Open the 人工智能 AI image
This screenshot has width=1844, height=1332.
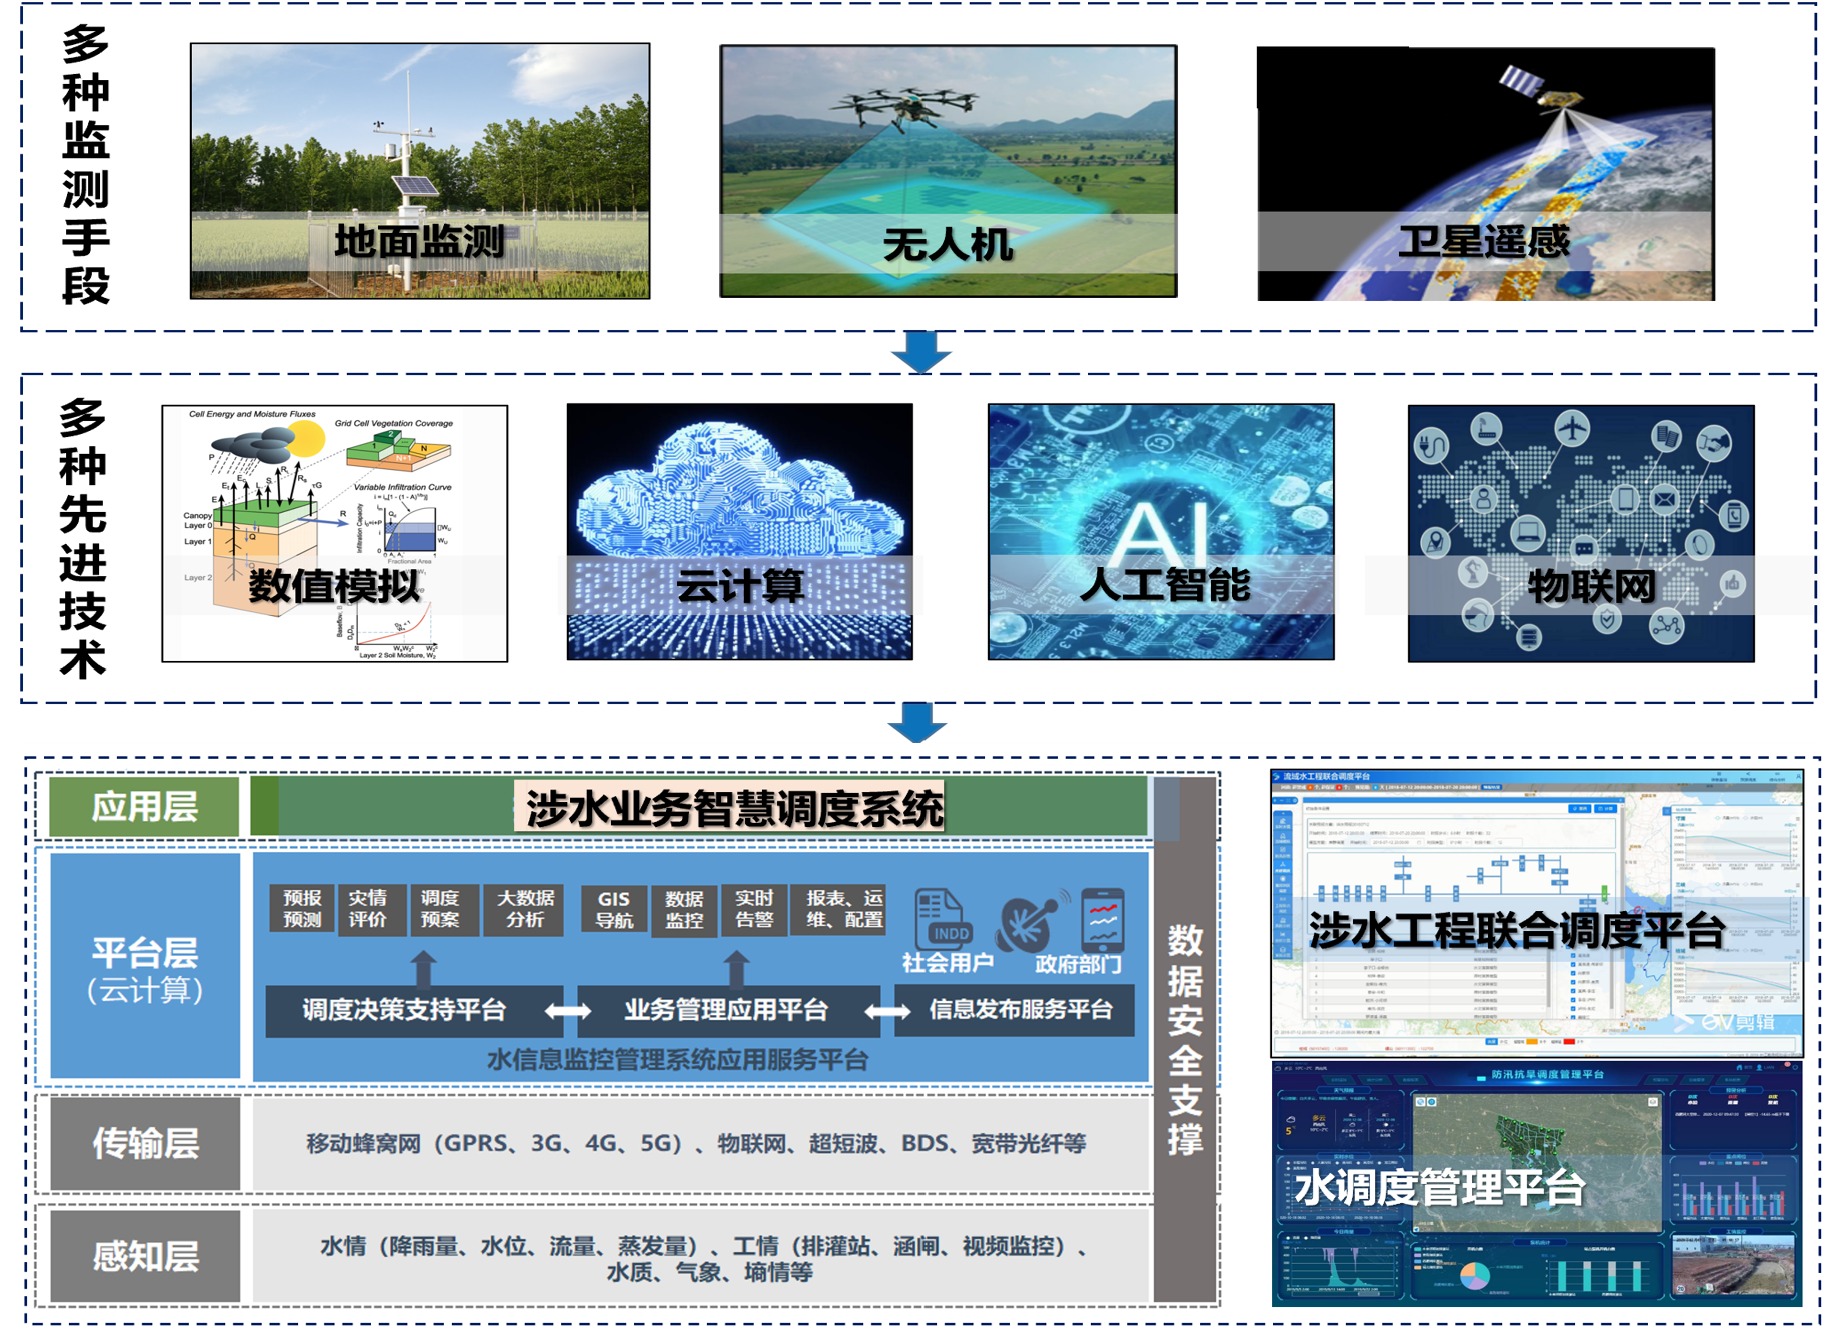click(x=1160, y=532)
